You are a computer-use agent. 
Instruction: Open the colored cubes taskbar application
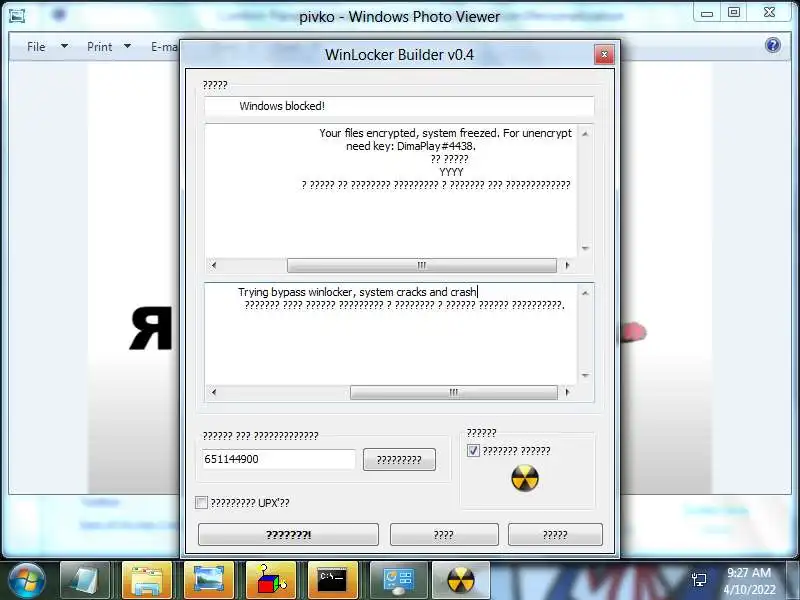pyautogui.click(x=270, y=581)
